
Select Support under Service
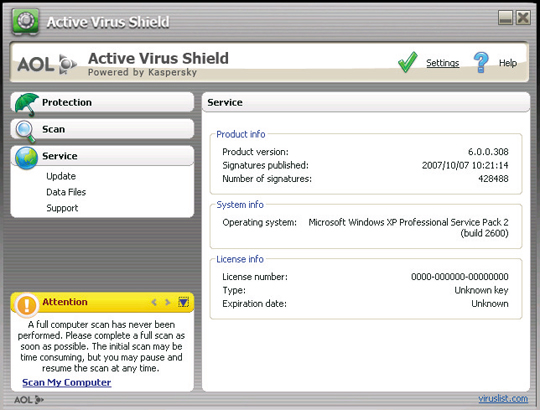(x=62, y=208)
